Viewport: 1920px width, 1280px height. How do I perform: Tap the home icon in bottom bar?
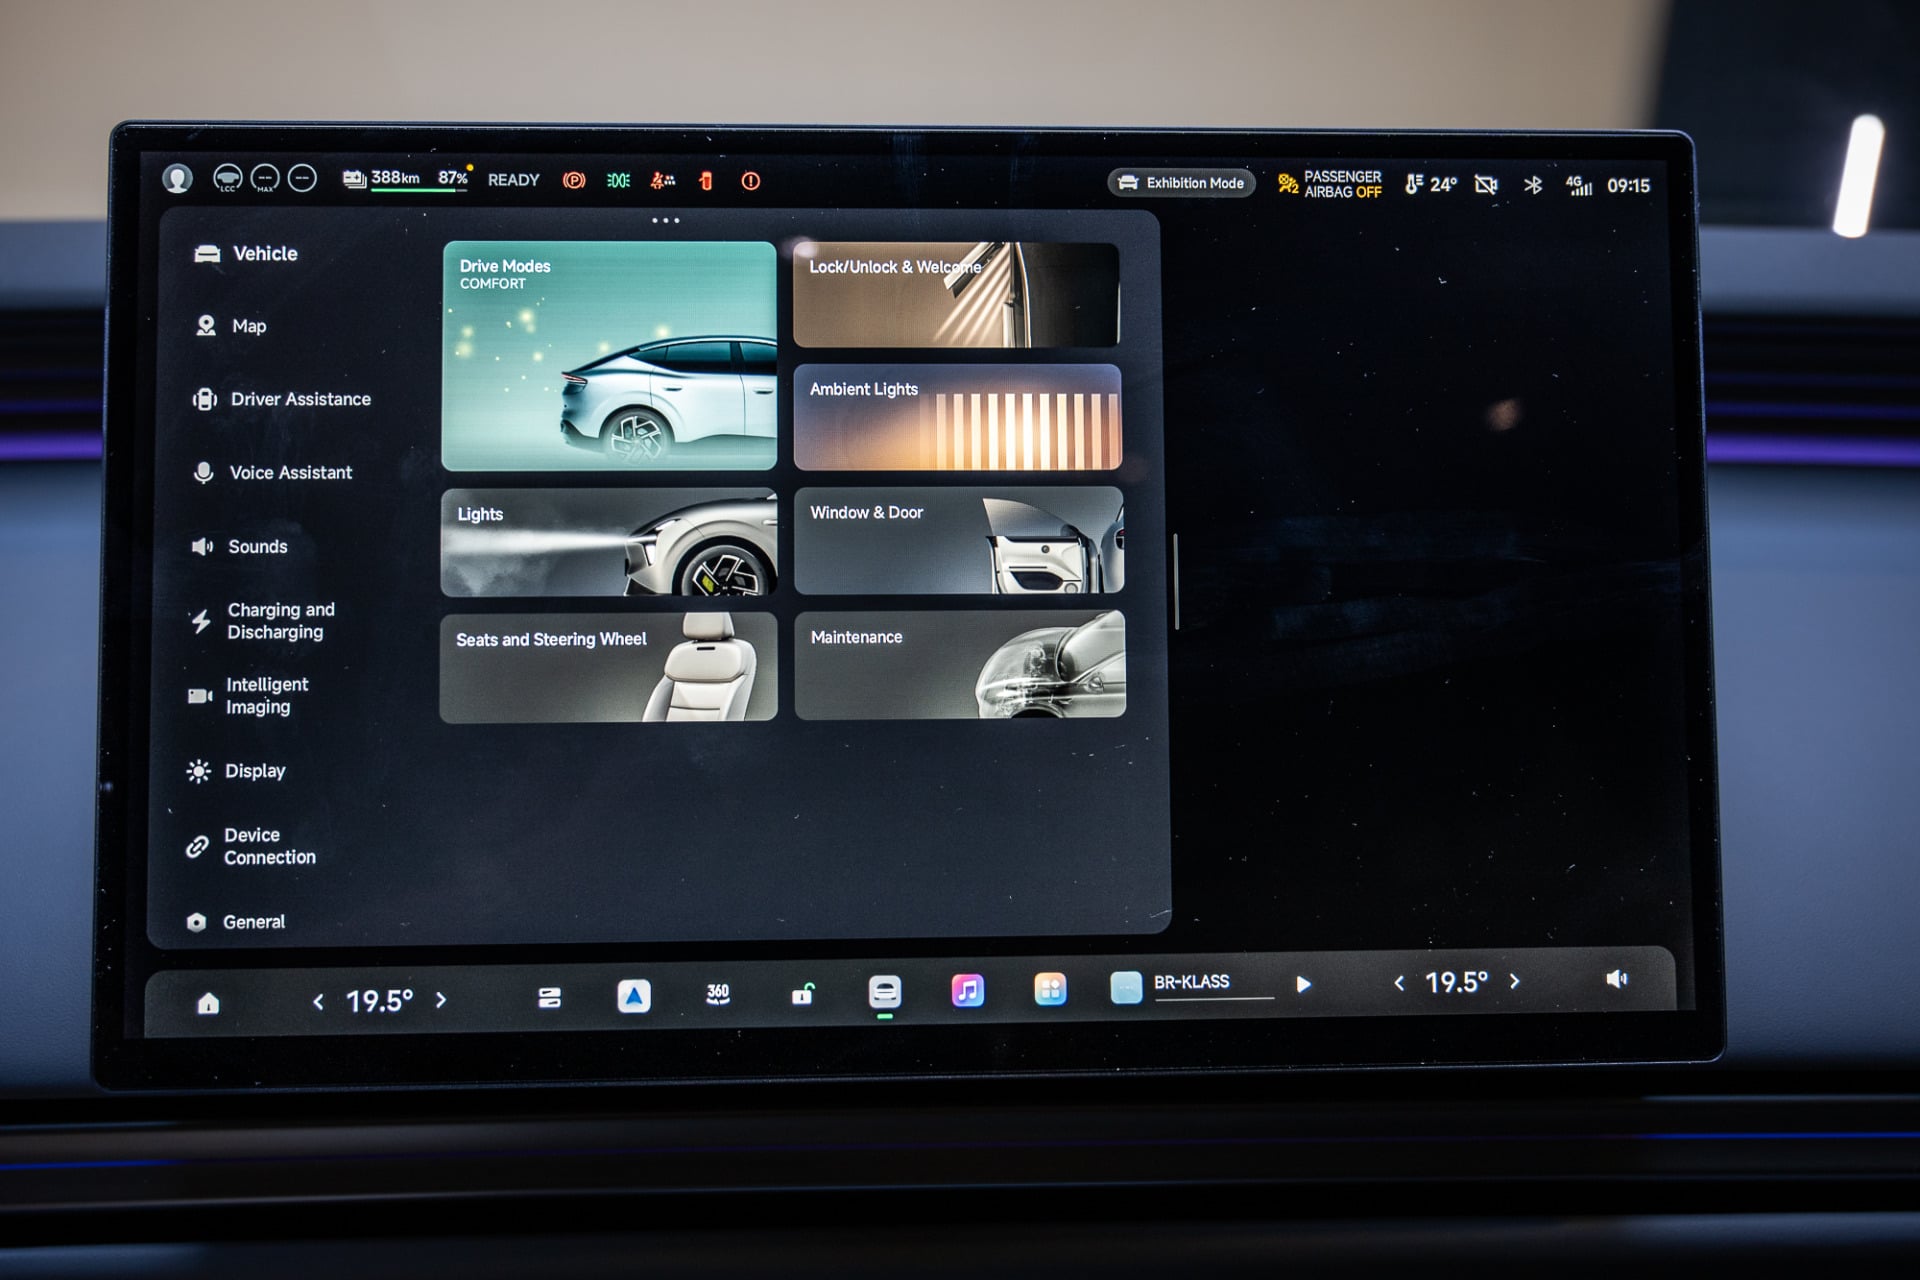point(208,1003)
